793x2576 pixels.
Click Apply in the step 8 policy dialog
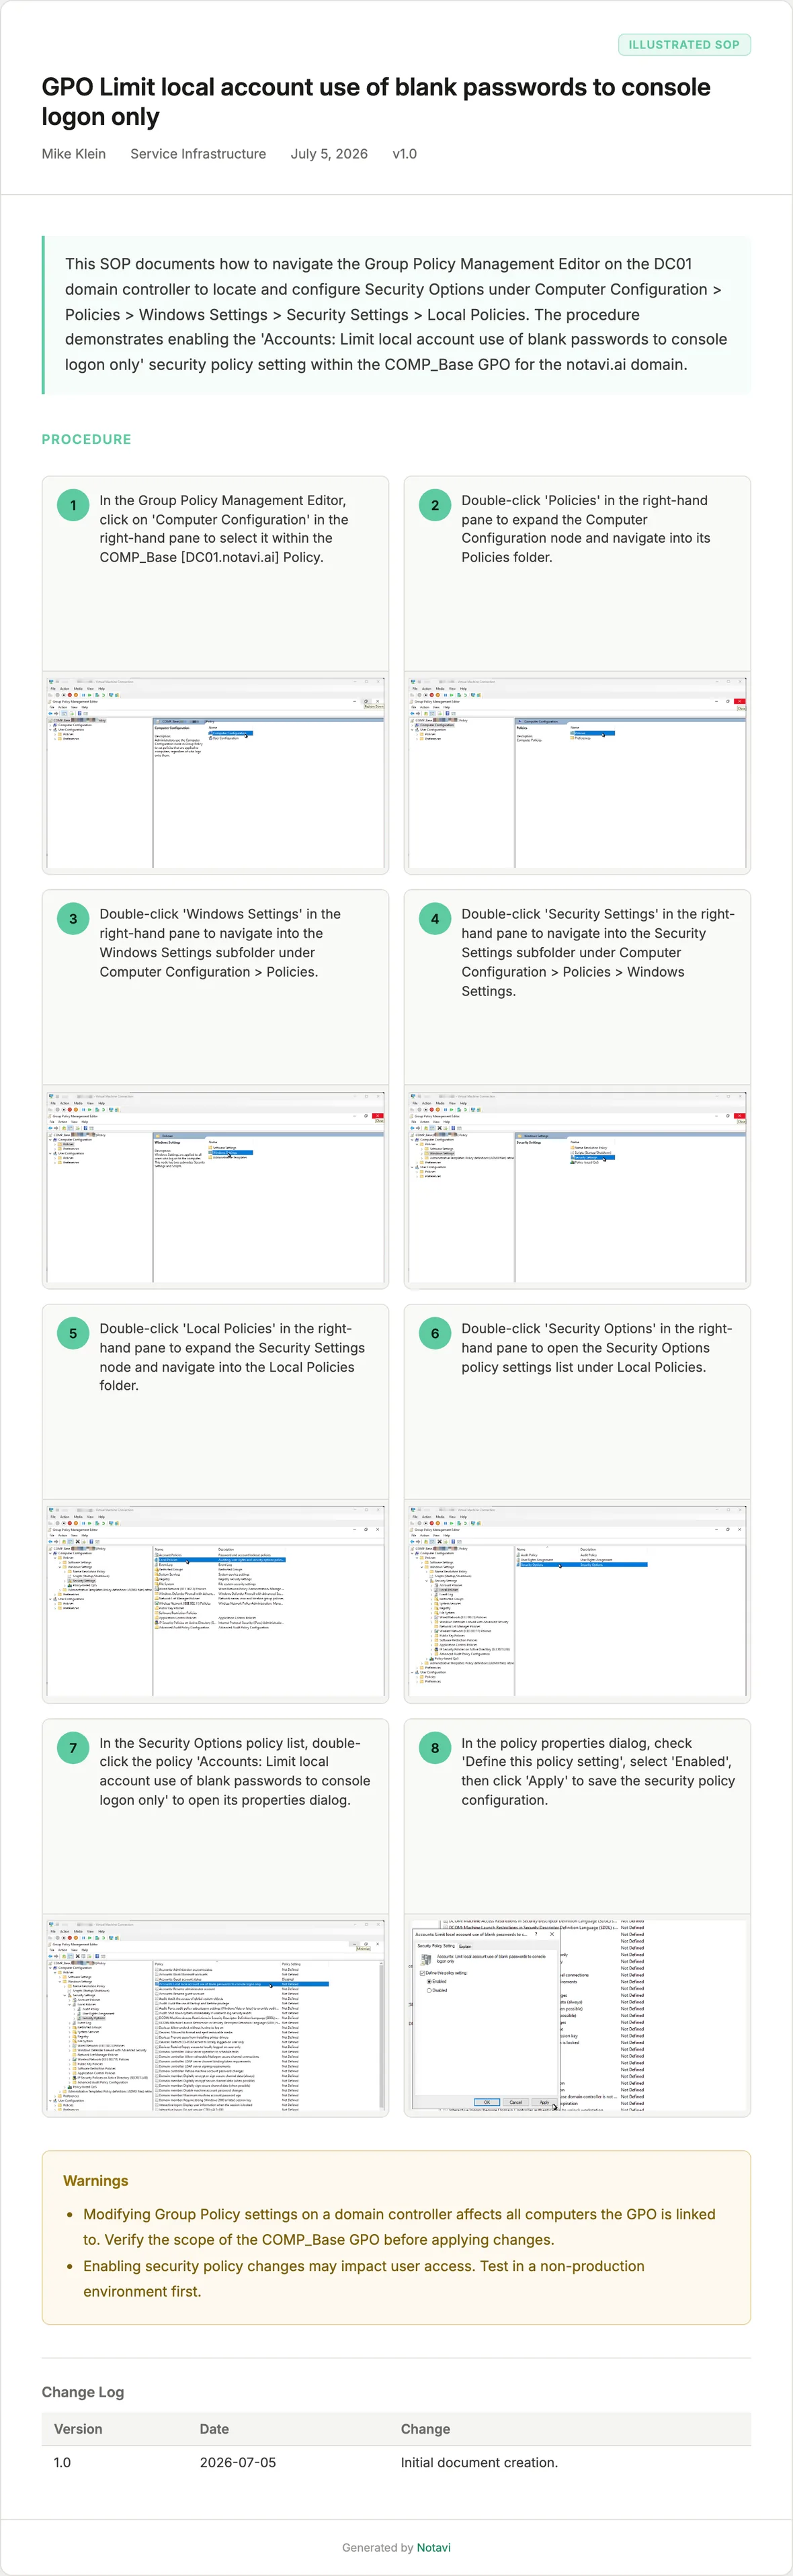click(544, 2103)
